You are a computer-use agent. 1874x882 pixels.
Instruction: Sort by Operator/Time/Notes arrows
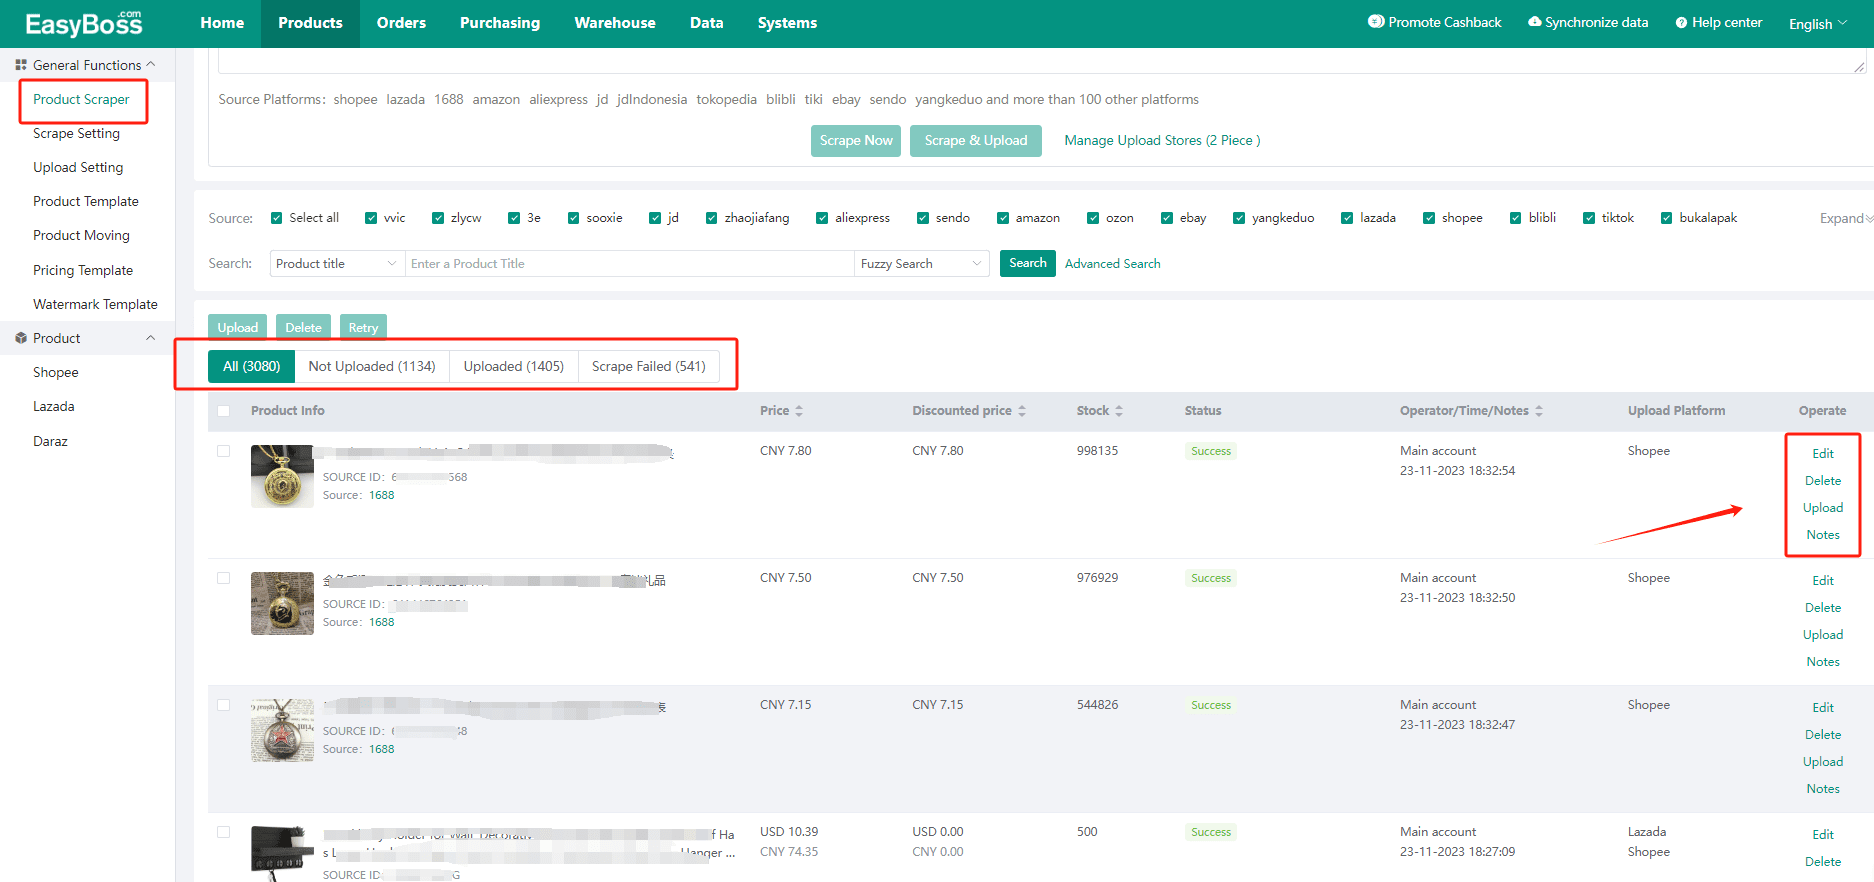(1539, 411)
